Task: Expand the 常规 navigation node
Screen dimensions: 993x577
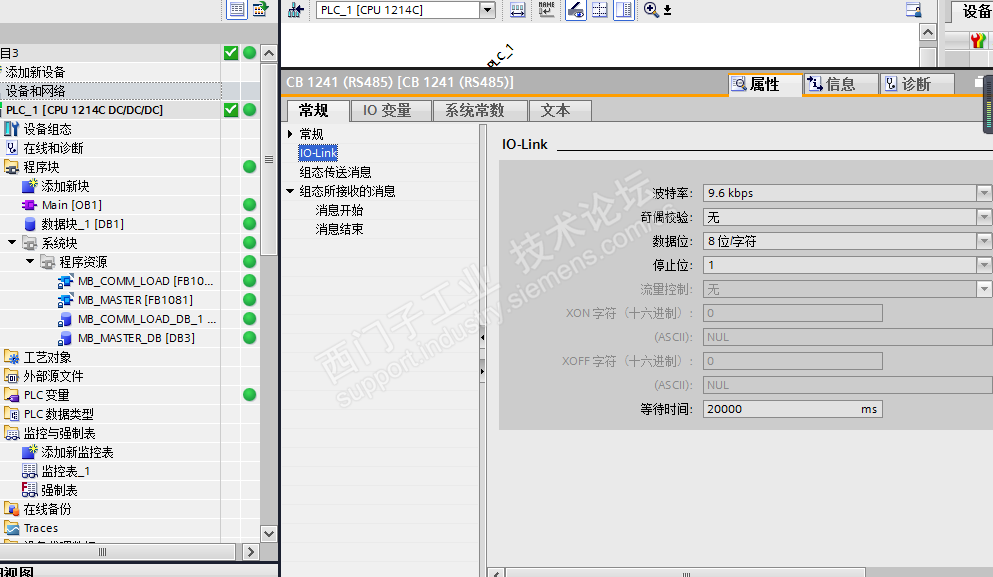Action: [290, 134]
